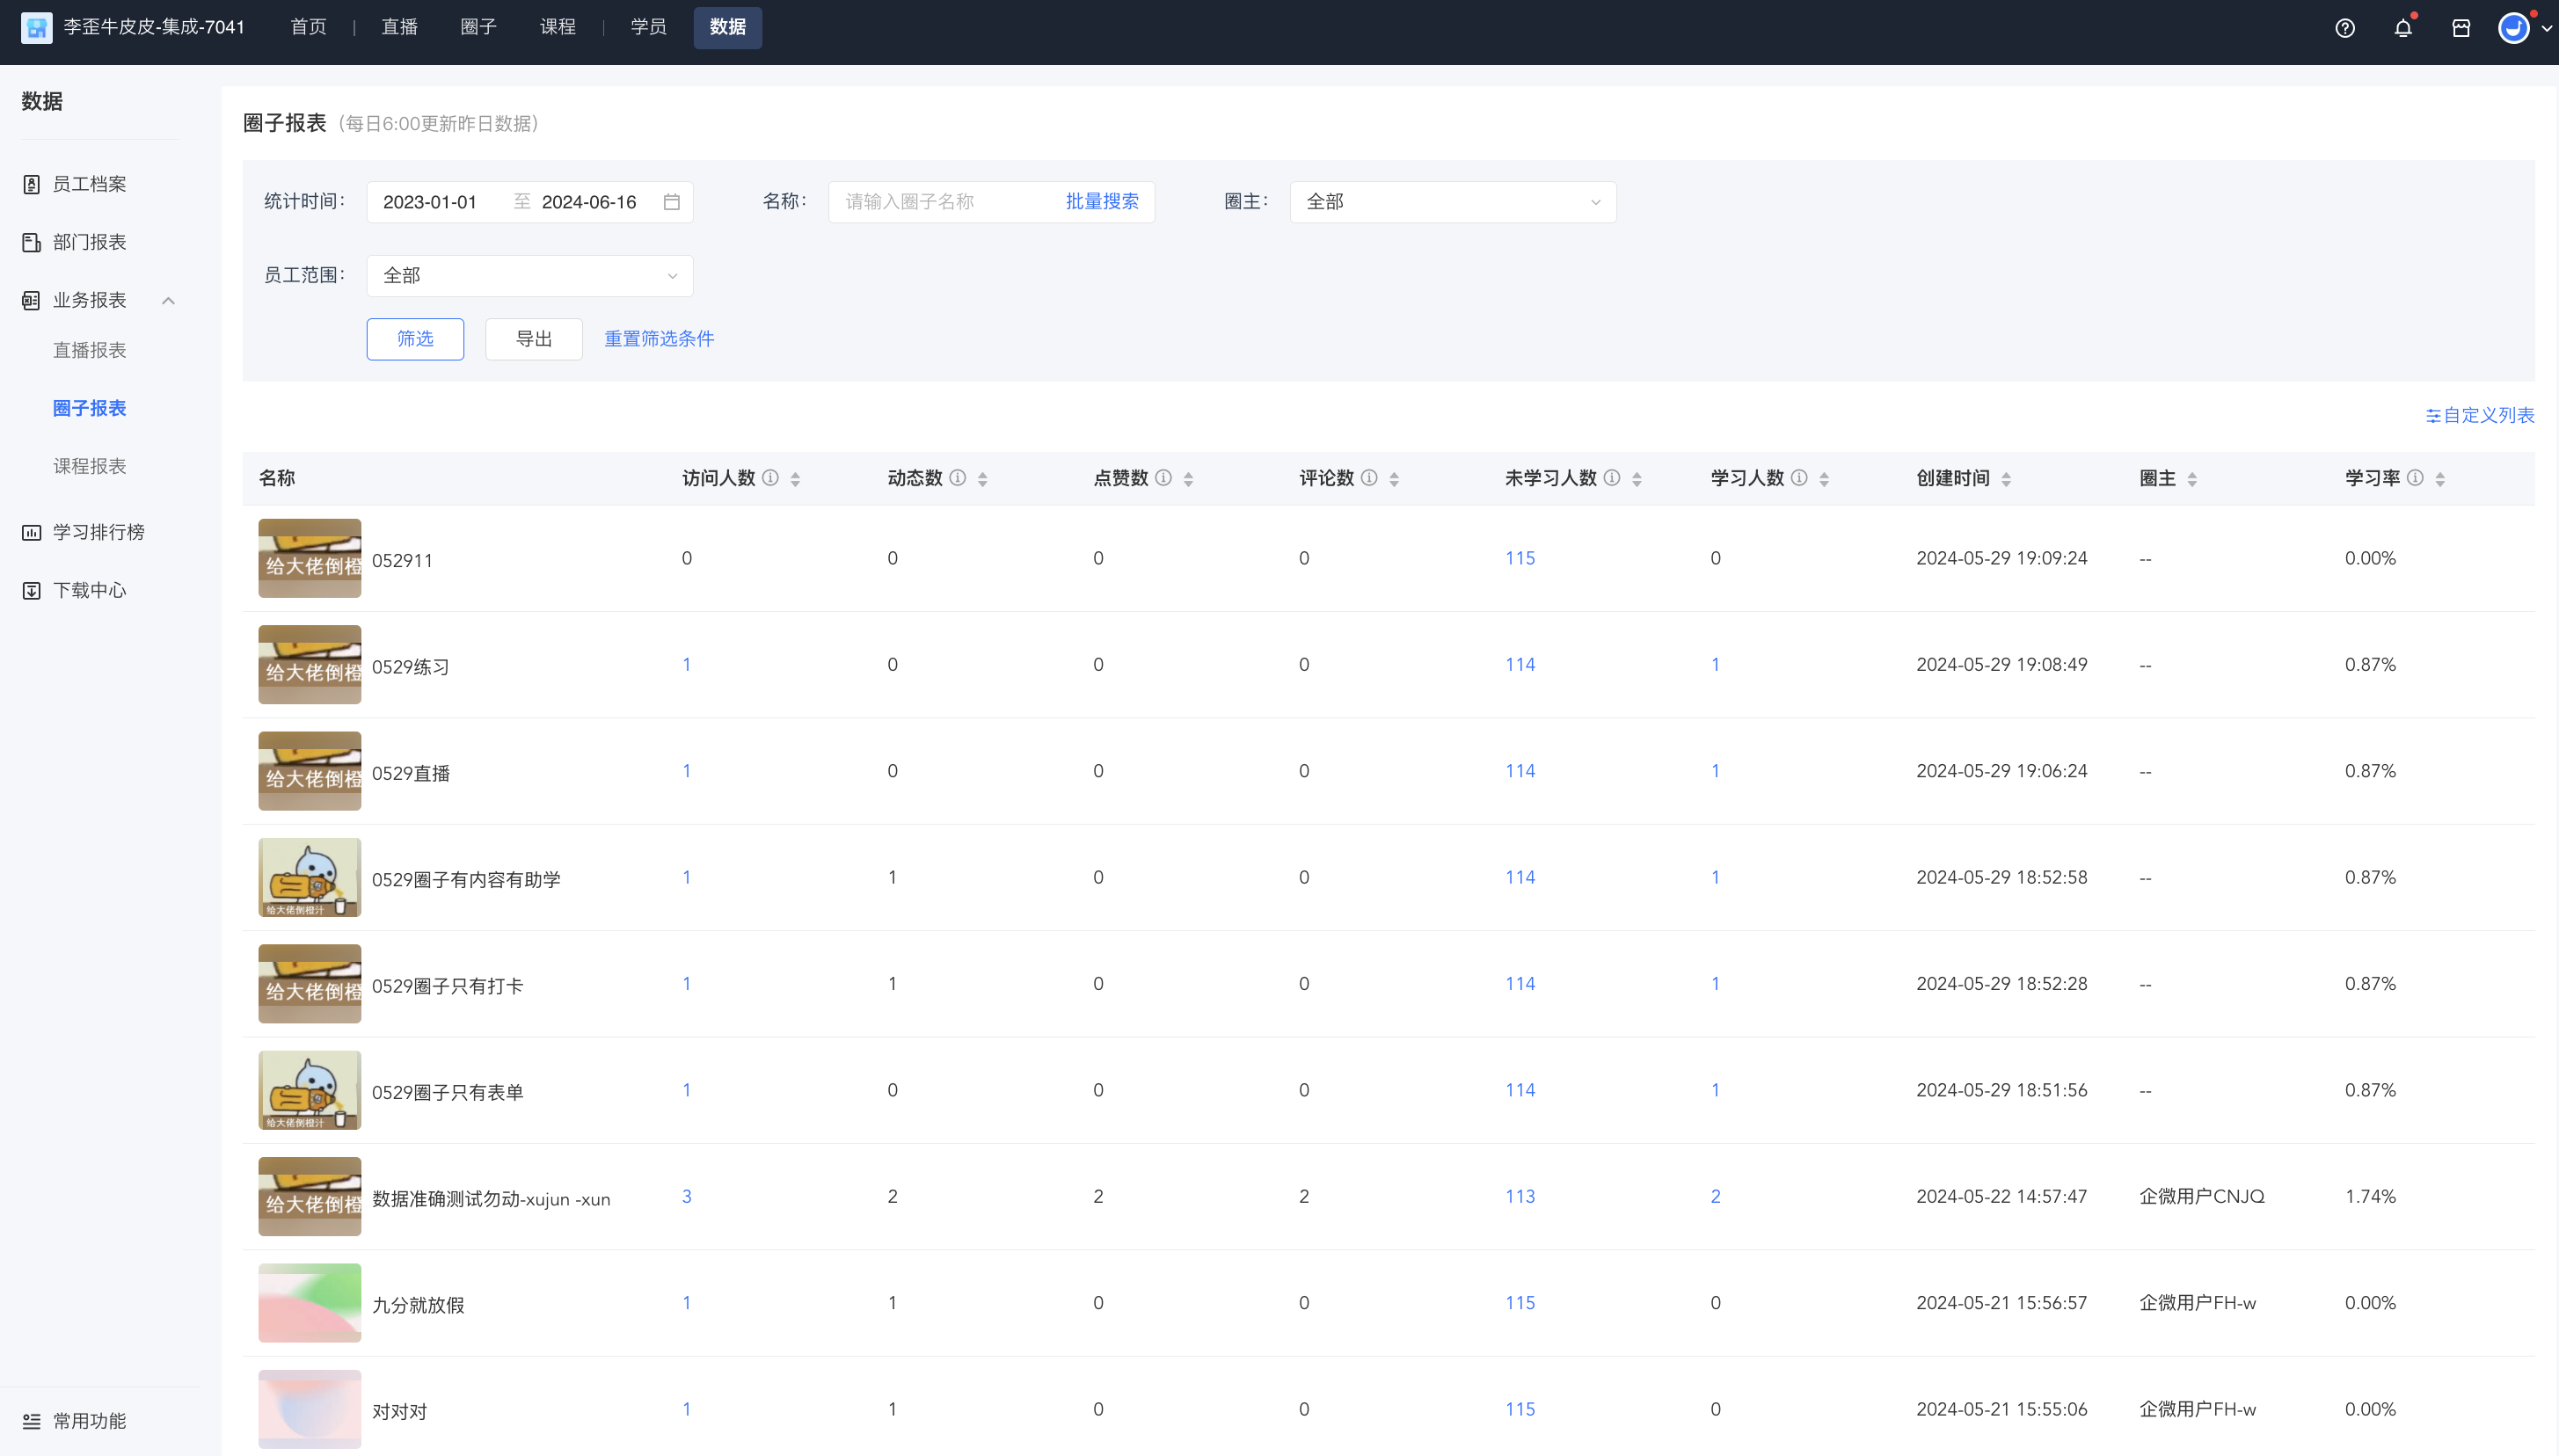Go to the 首页 tab

tap(308, 27)
